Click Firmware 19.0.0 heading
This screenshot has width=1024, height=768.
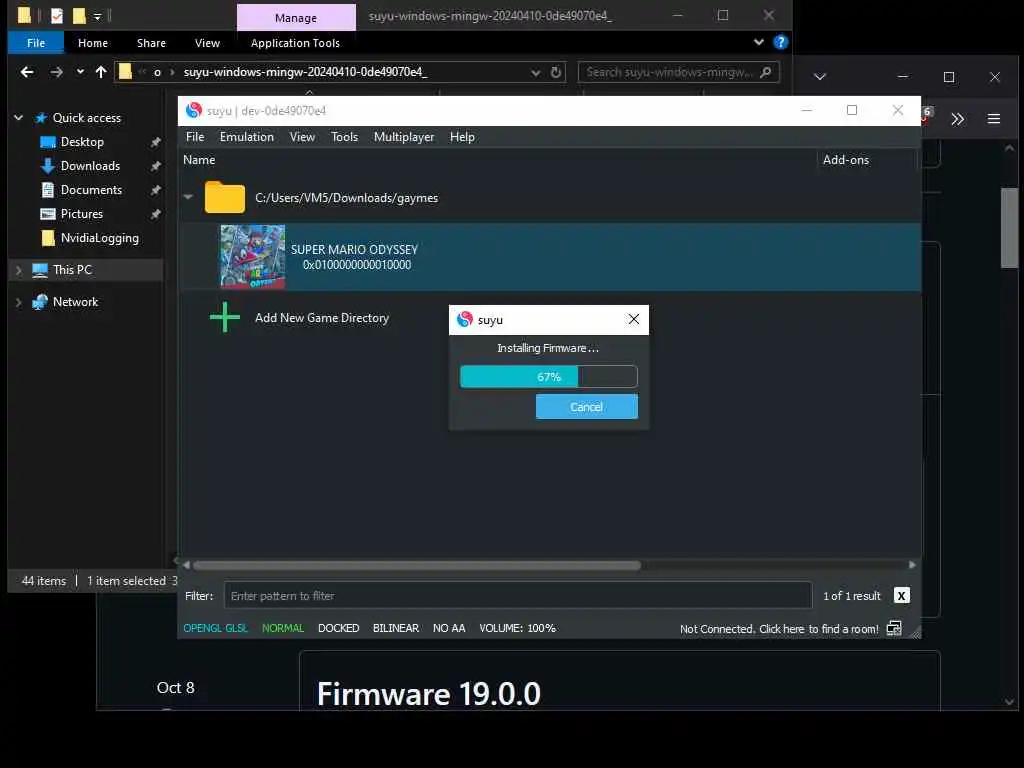428,694
